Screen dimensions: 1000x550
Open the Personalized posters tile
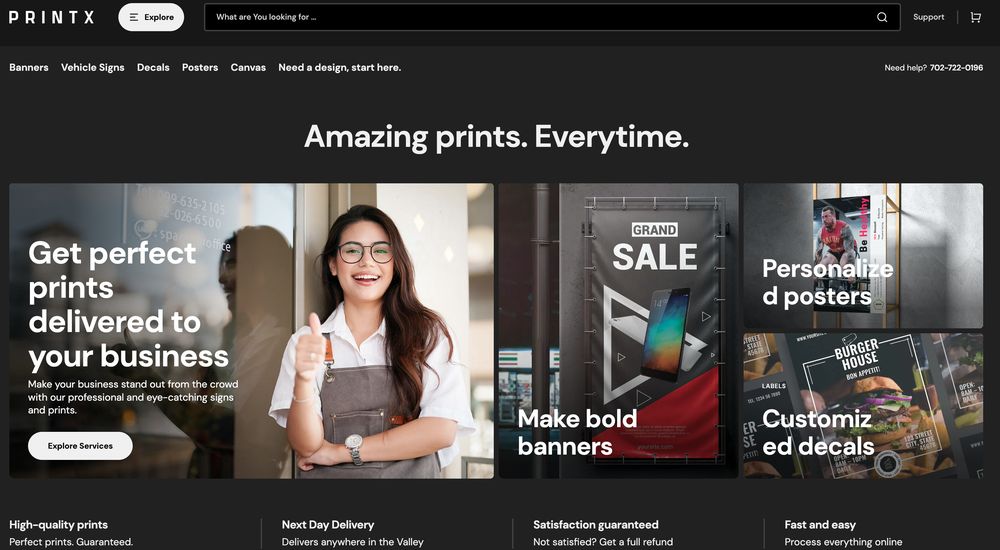coord(863,256)
